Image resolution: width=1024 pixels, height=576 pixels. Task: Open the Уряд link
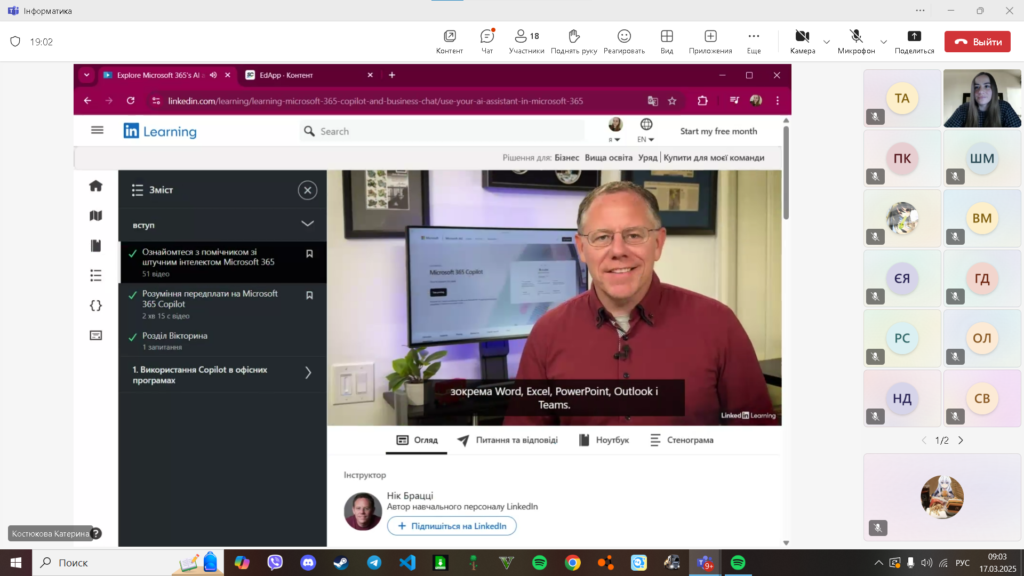647,157
